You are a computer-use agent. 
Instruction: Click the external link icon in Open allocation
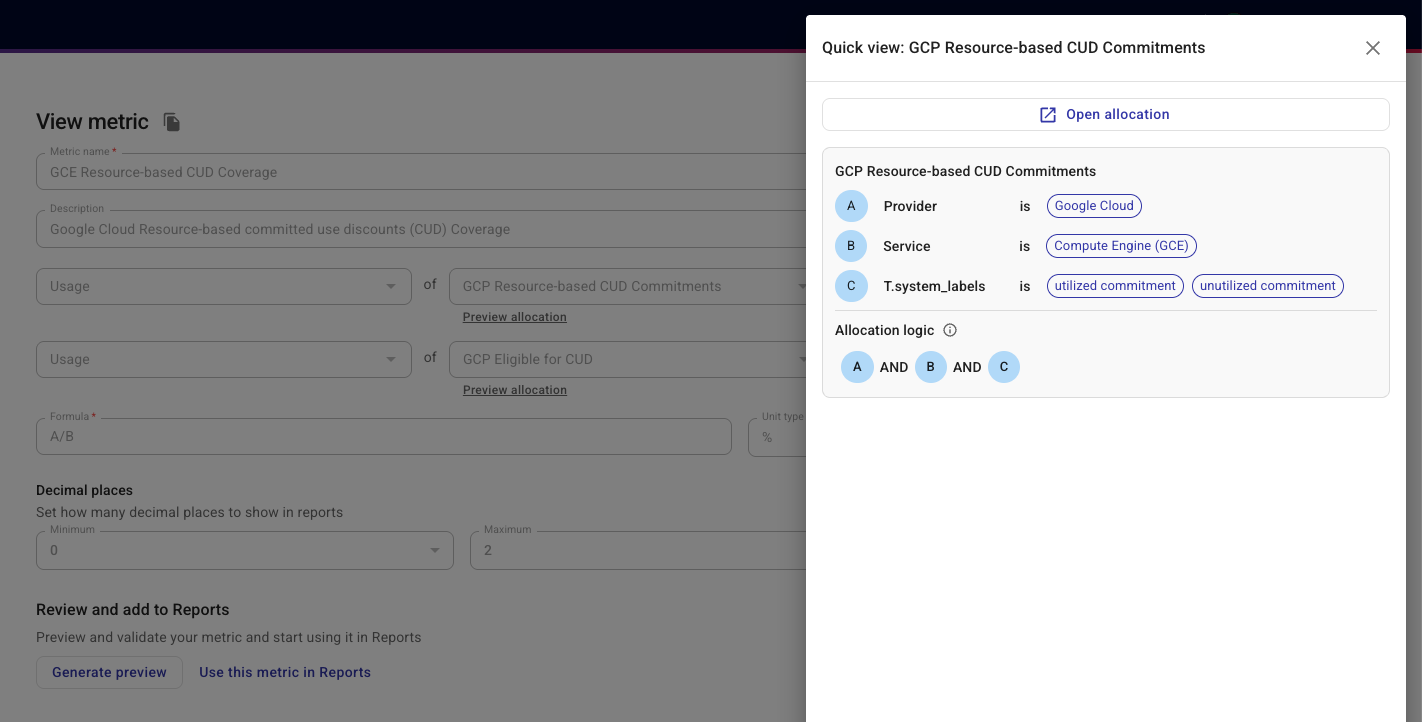tap(1048, 115)
